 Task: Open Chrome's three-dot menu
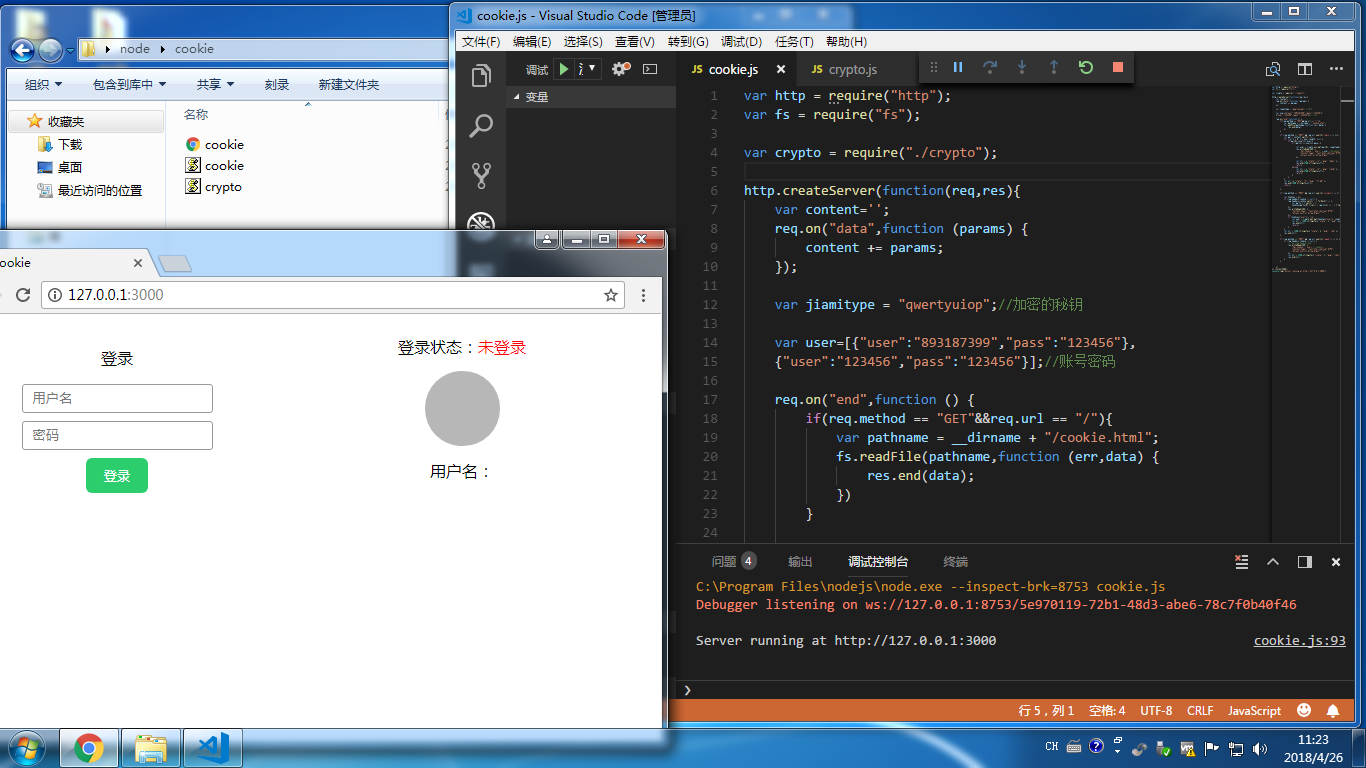coord(644,295)
